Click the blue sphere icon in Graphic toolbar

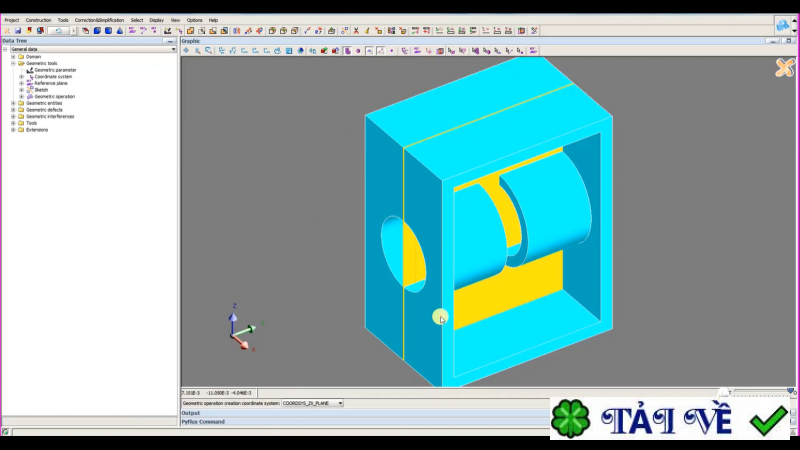tap(301, 51)
